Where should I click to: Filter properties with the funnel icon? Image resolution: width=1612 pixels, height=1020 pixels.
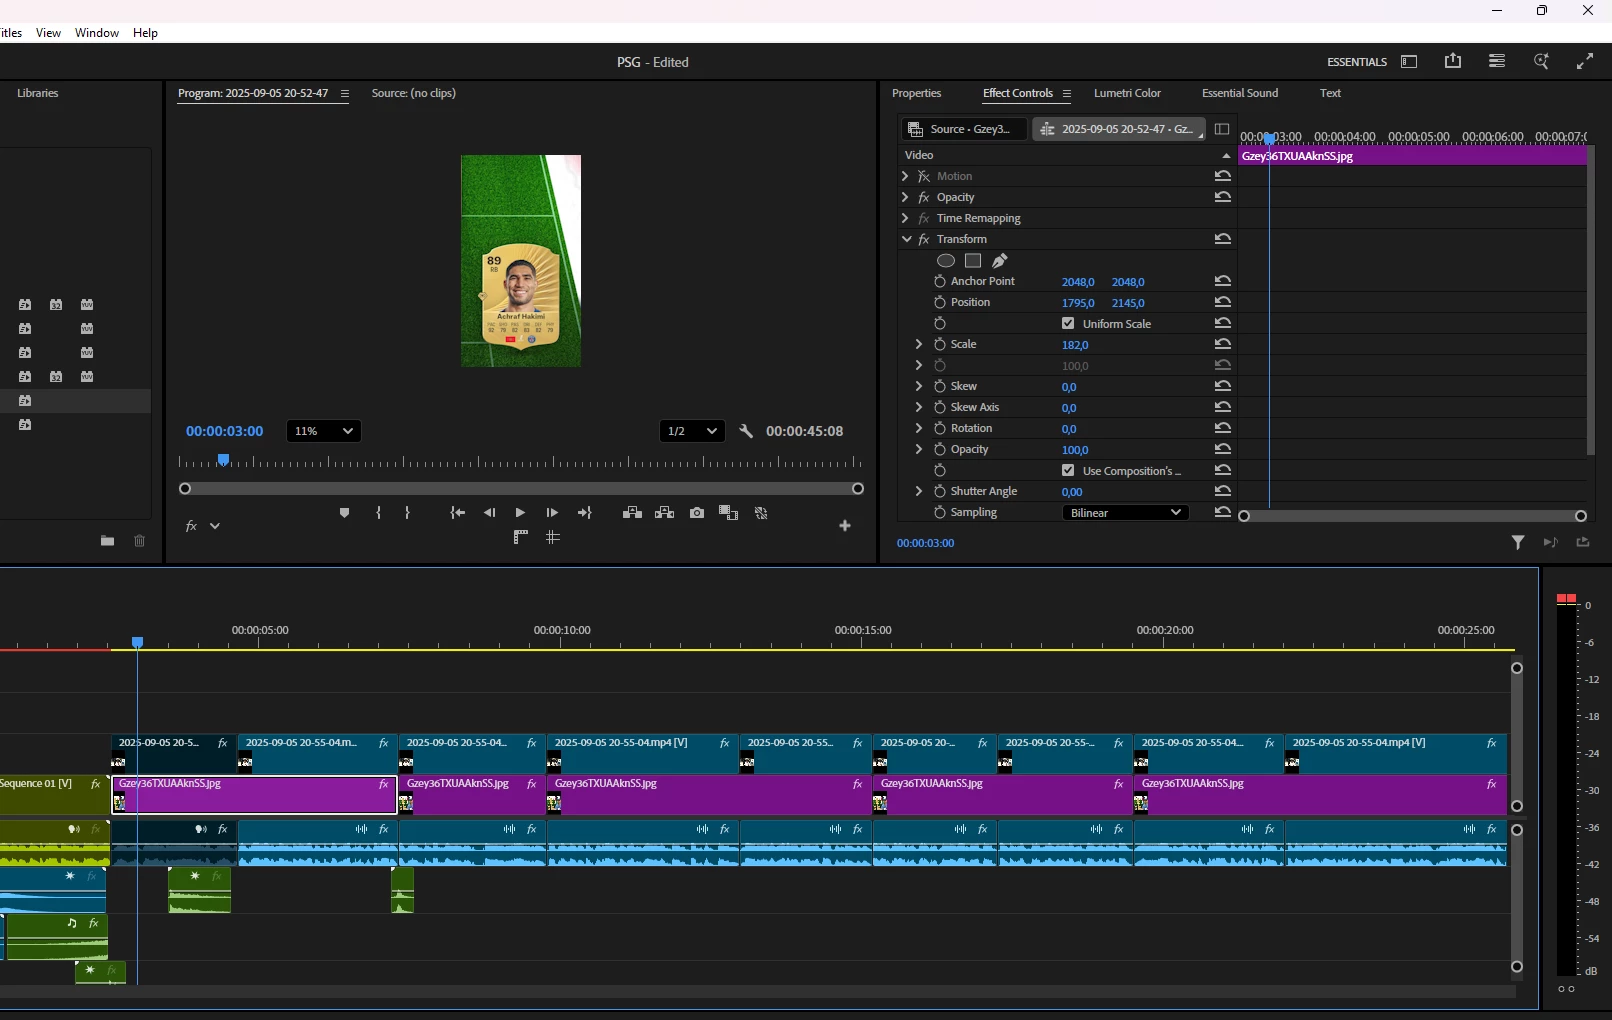pos(1518,542)
